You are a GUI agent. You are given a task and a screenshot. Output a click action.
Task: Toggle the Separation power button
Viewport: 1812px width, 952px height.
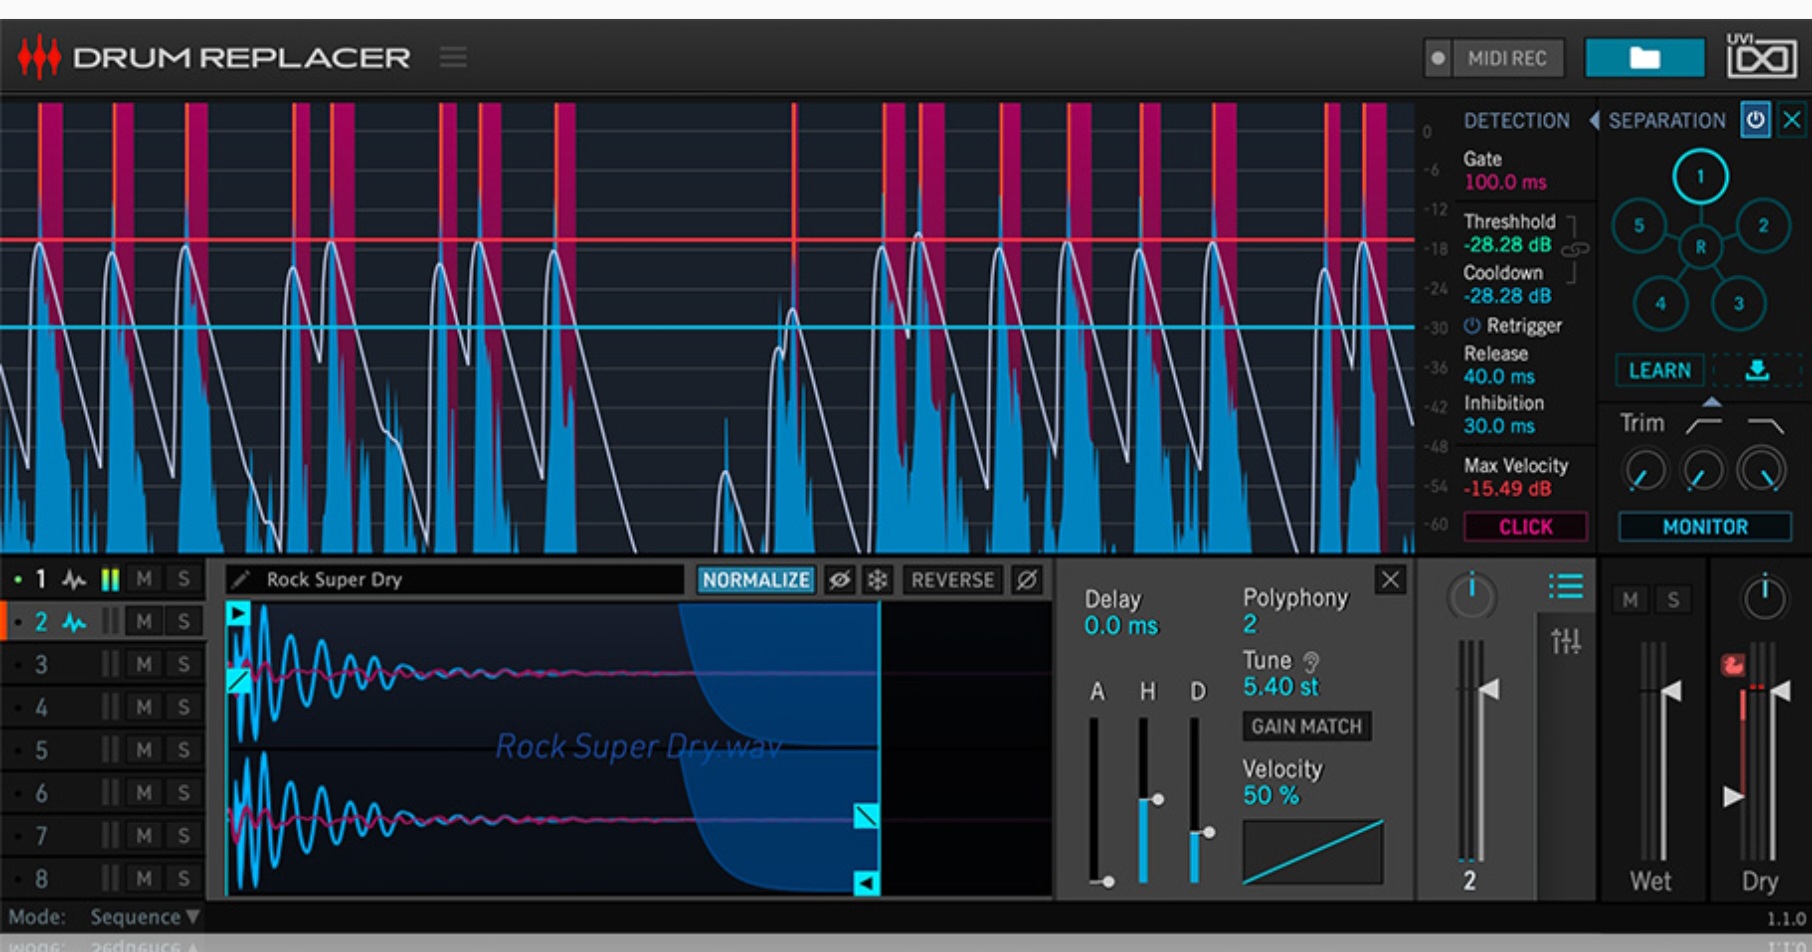coord(1755,120)
